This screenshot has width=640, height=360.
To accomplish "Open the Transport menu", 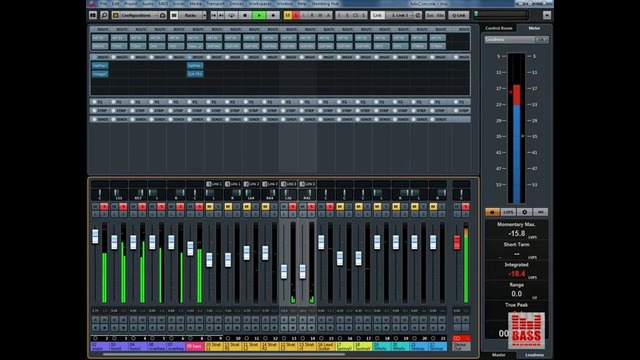I will tap(216, 3).
